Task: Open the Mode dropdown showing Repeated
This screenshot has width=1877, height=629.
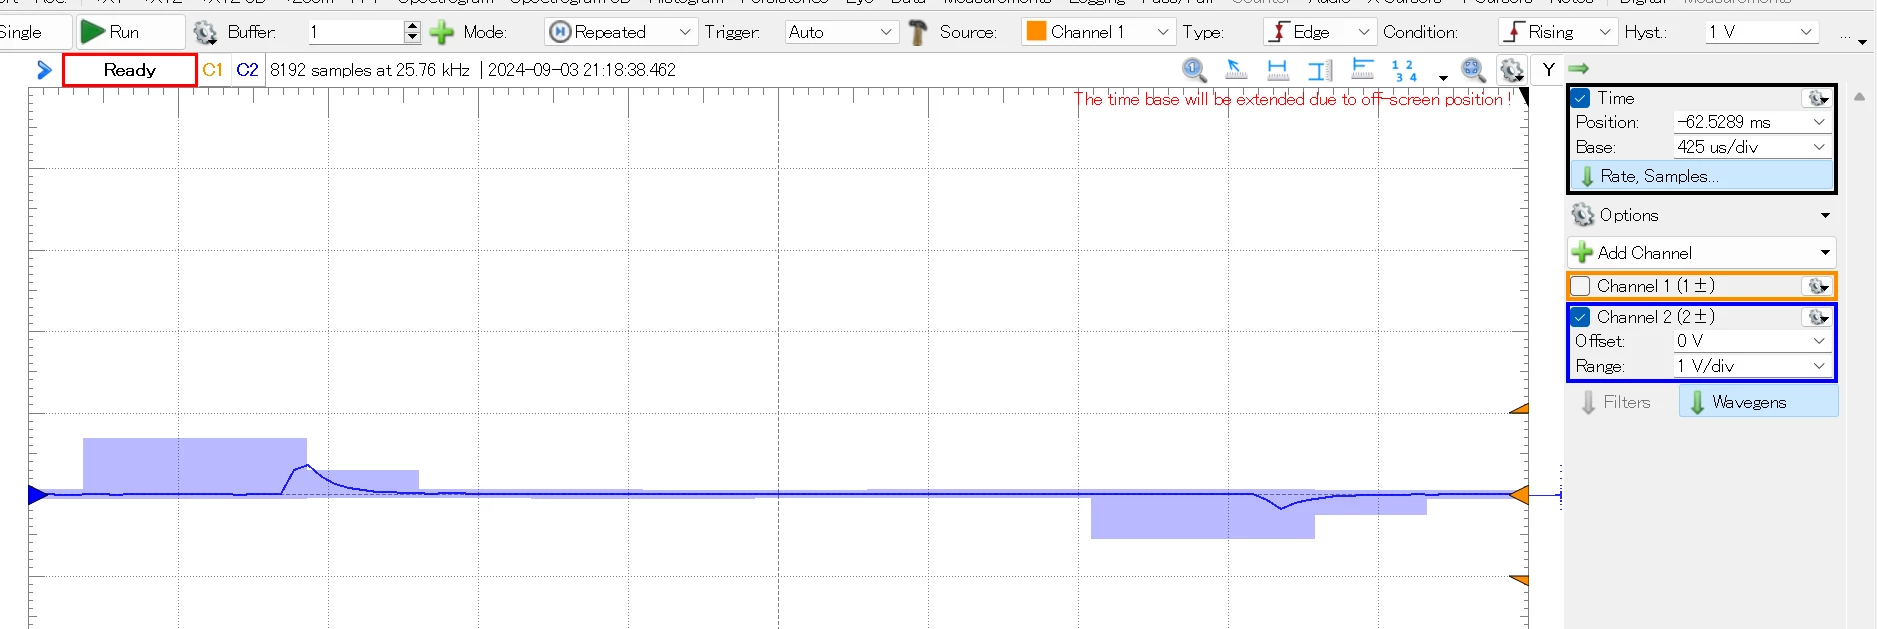Action: click(620, 32)
